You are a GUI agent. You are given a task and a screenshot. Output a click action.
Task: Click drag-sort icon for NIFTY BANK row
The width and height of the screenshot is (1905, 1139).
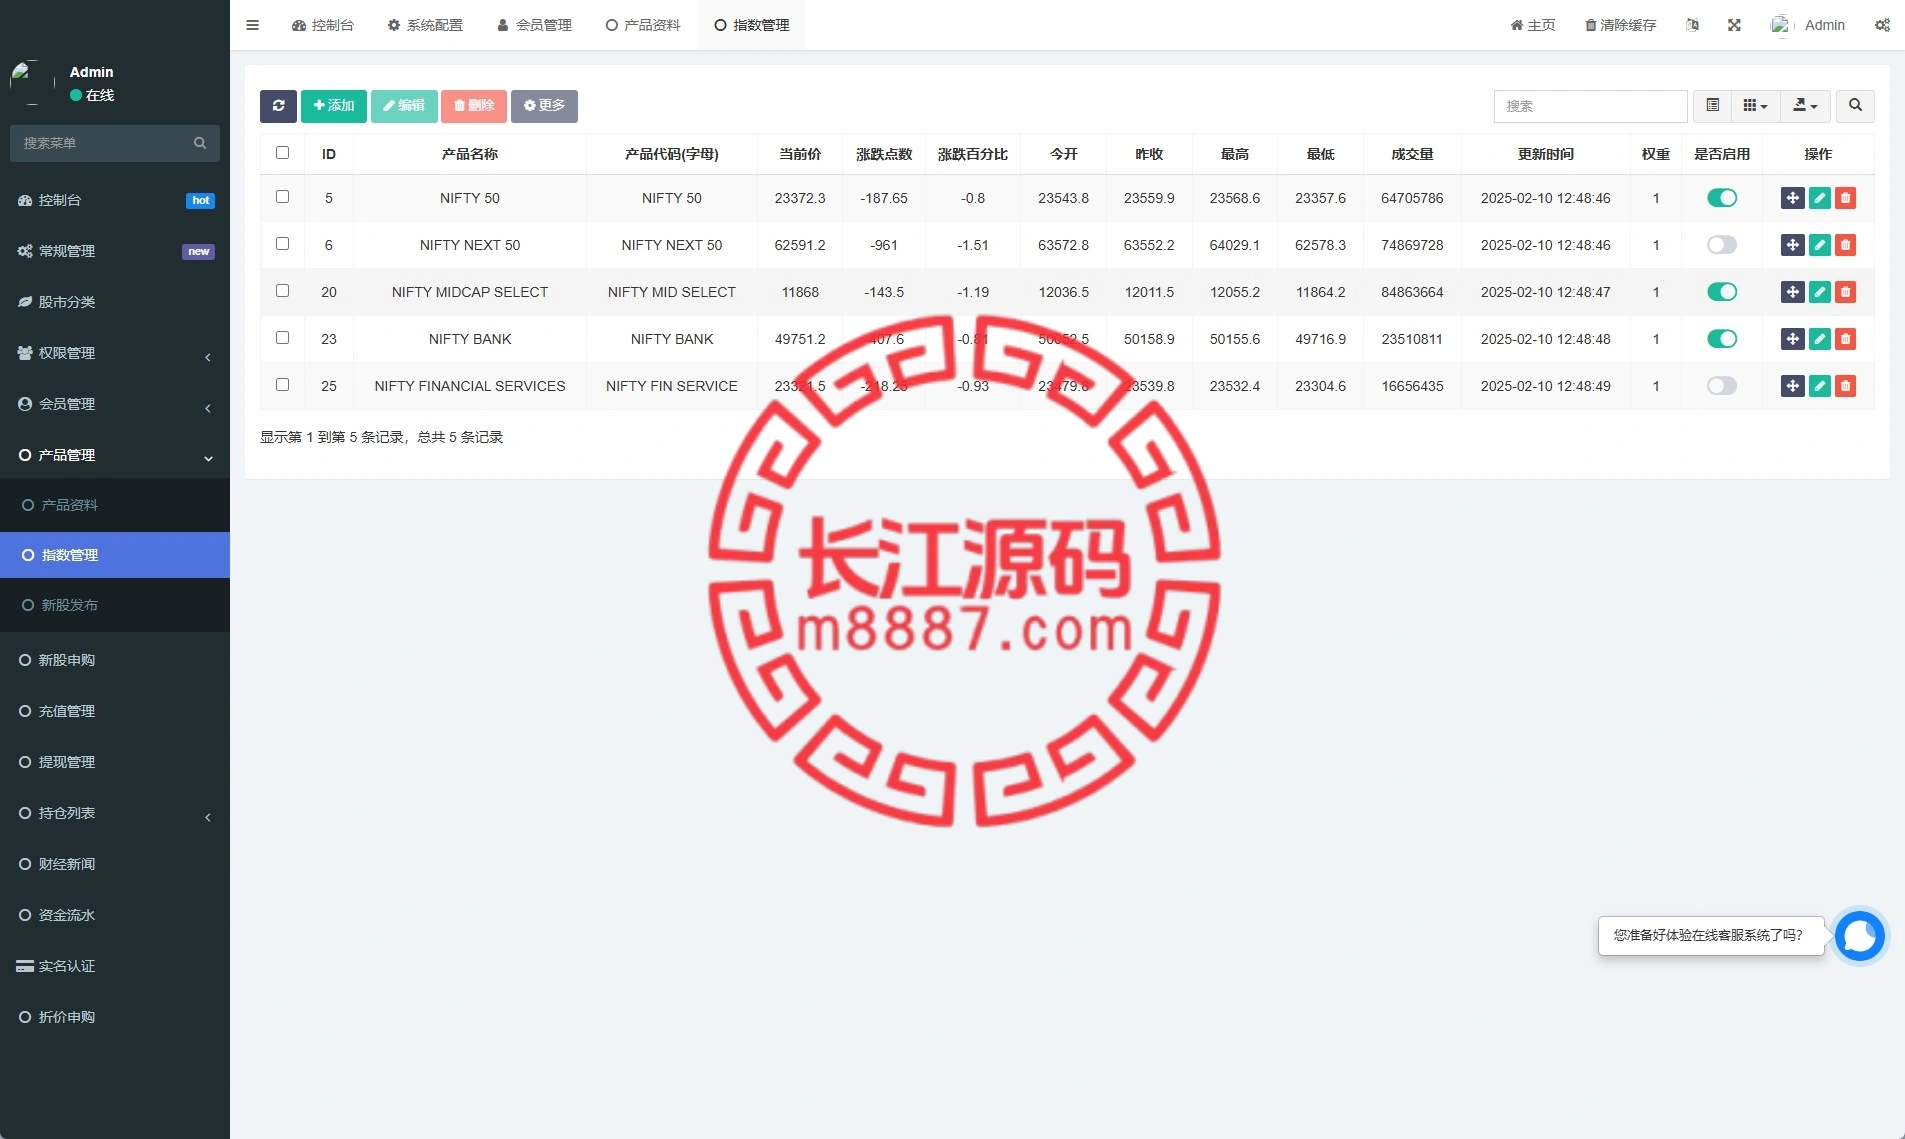click(x=1792, y=339)
